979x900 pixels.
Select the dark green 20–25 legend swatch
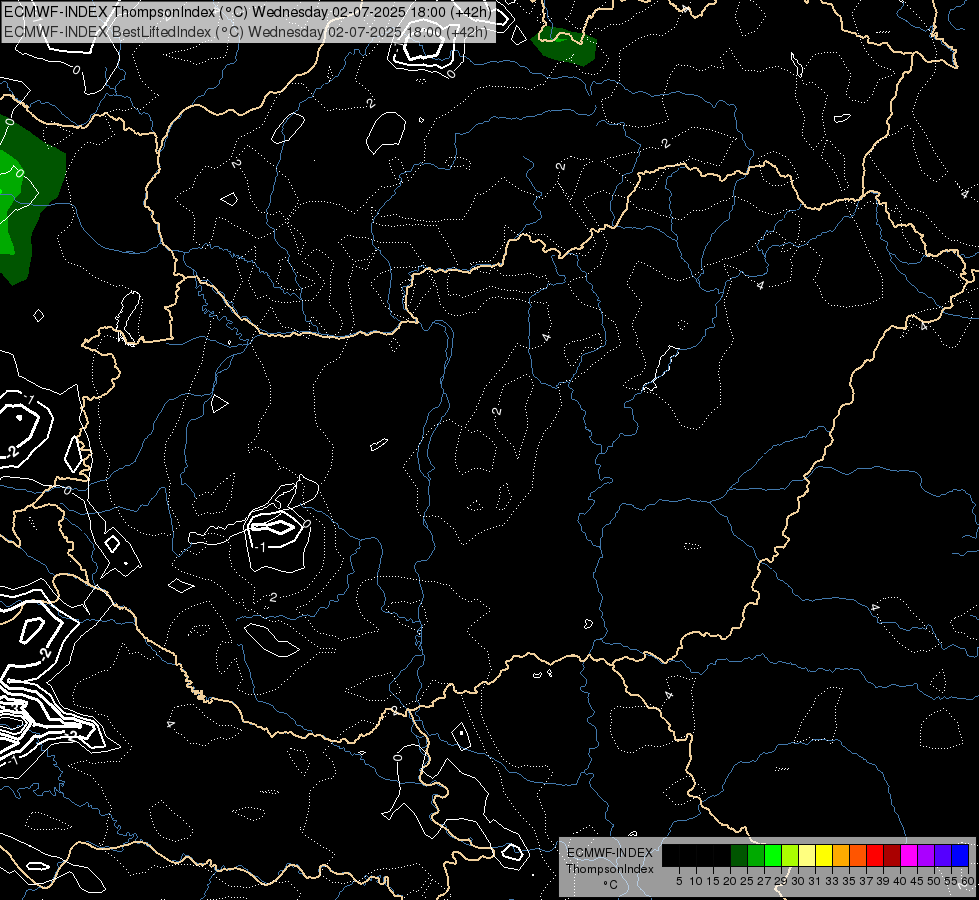pos(739,855)
